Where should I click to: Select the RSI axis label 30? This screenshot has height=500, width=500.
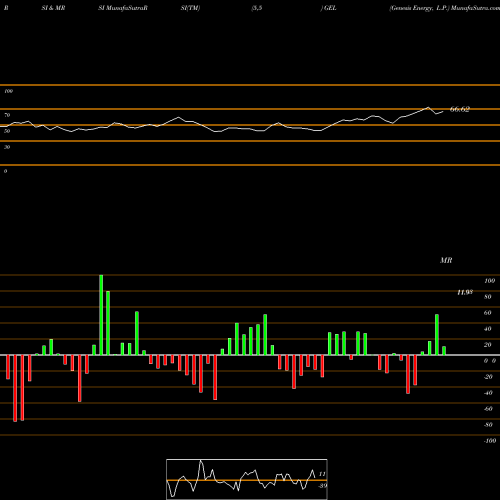(x=7, y=147)
